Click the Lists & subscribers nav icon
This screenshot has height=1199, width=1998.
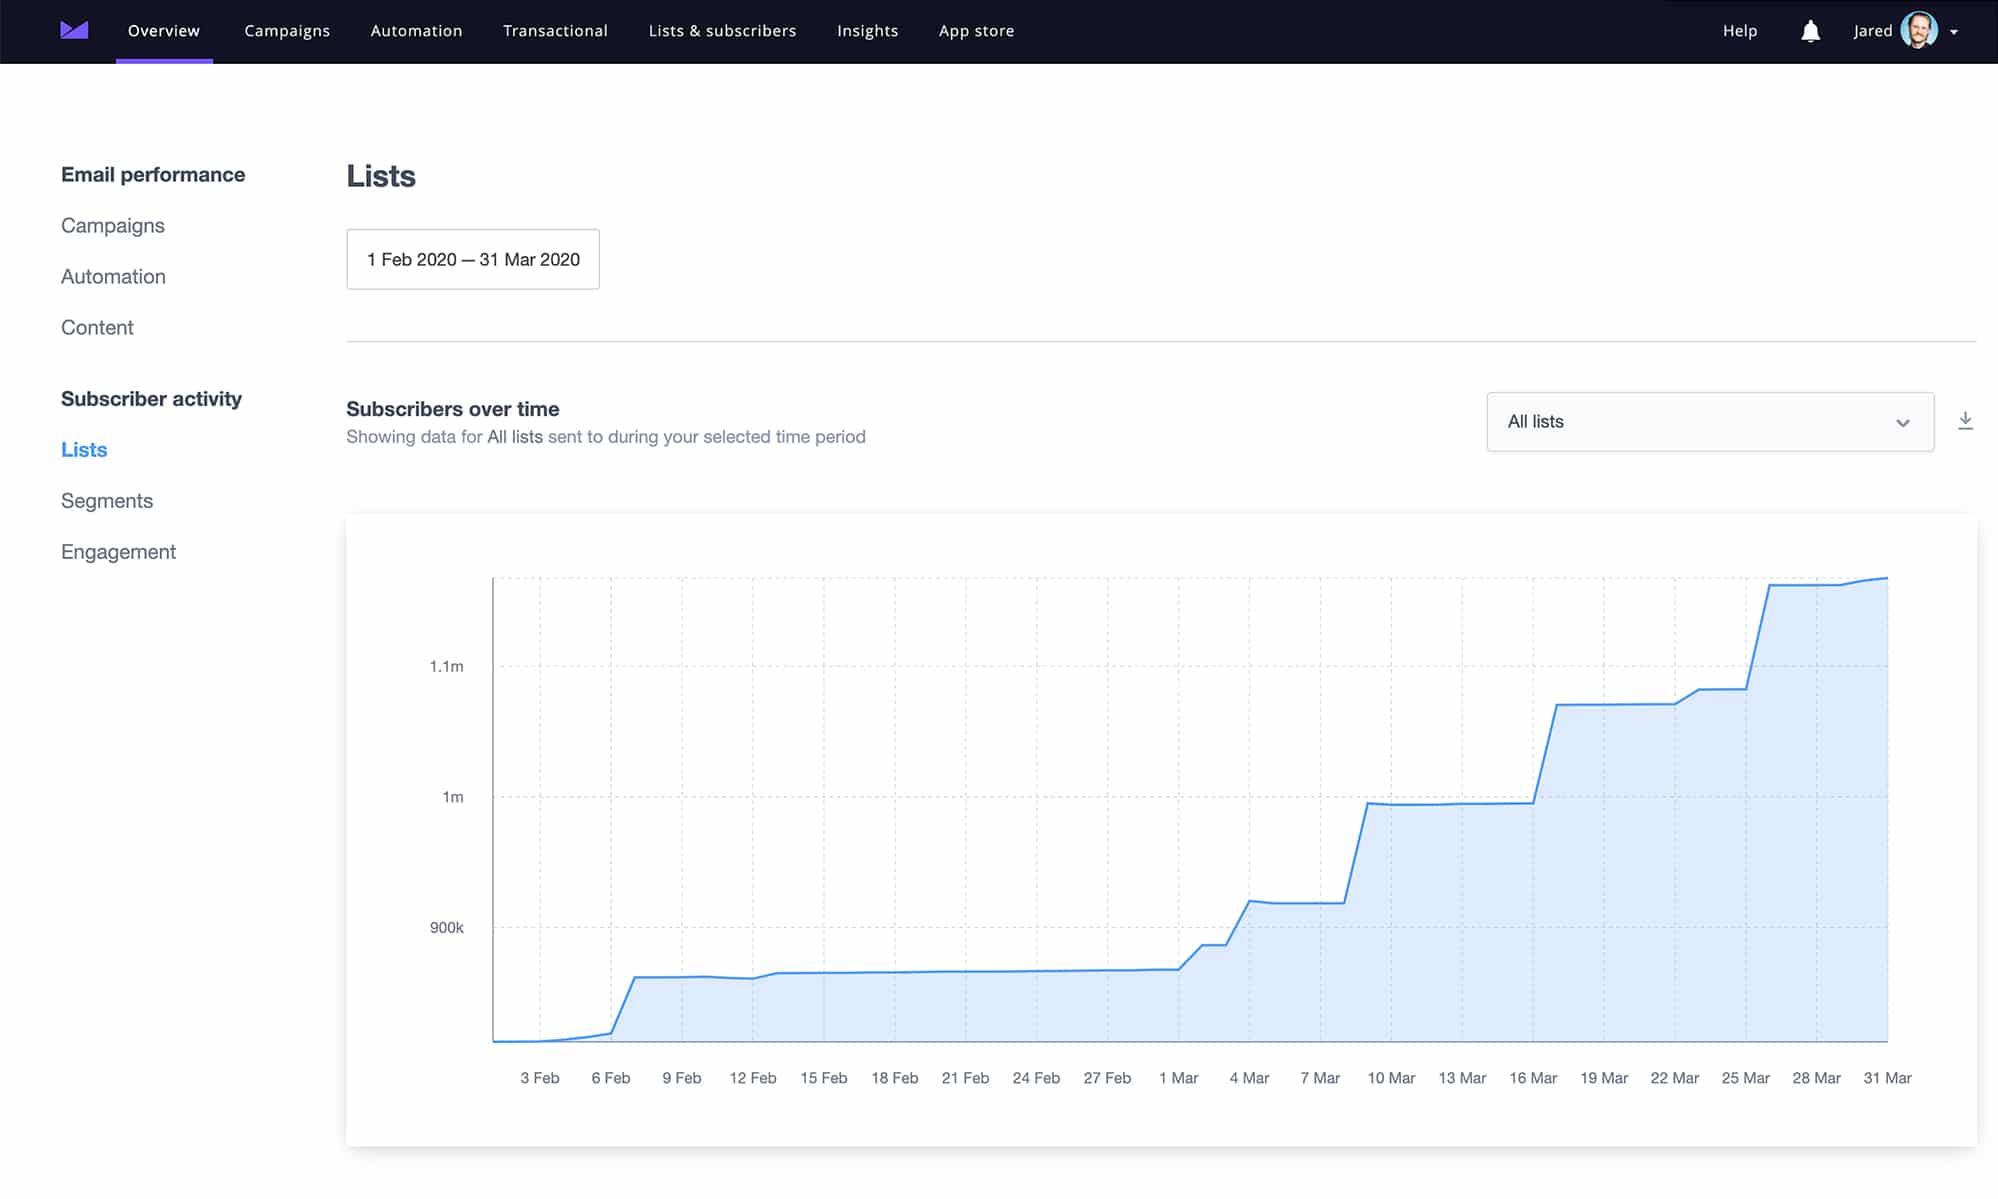click(x=722, y=30)
